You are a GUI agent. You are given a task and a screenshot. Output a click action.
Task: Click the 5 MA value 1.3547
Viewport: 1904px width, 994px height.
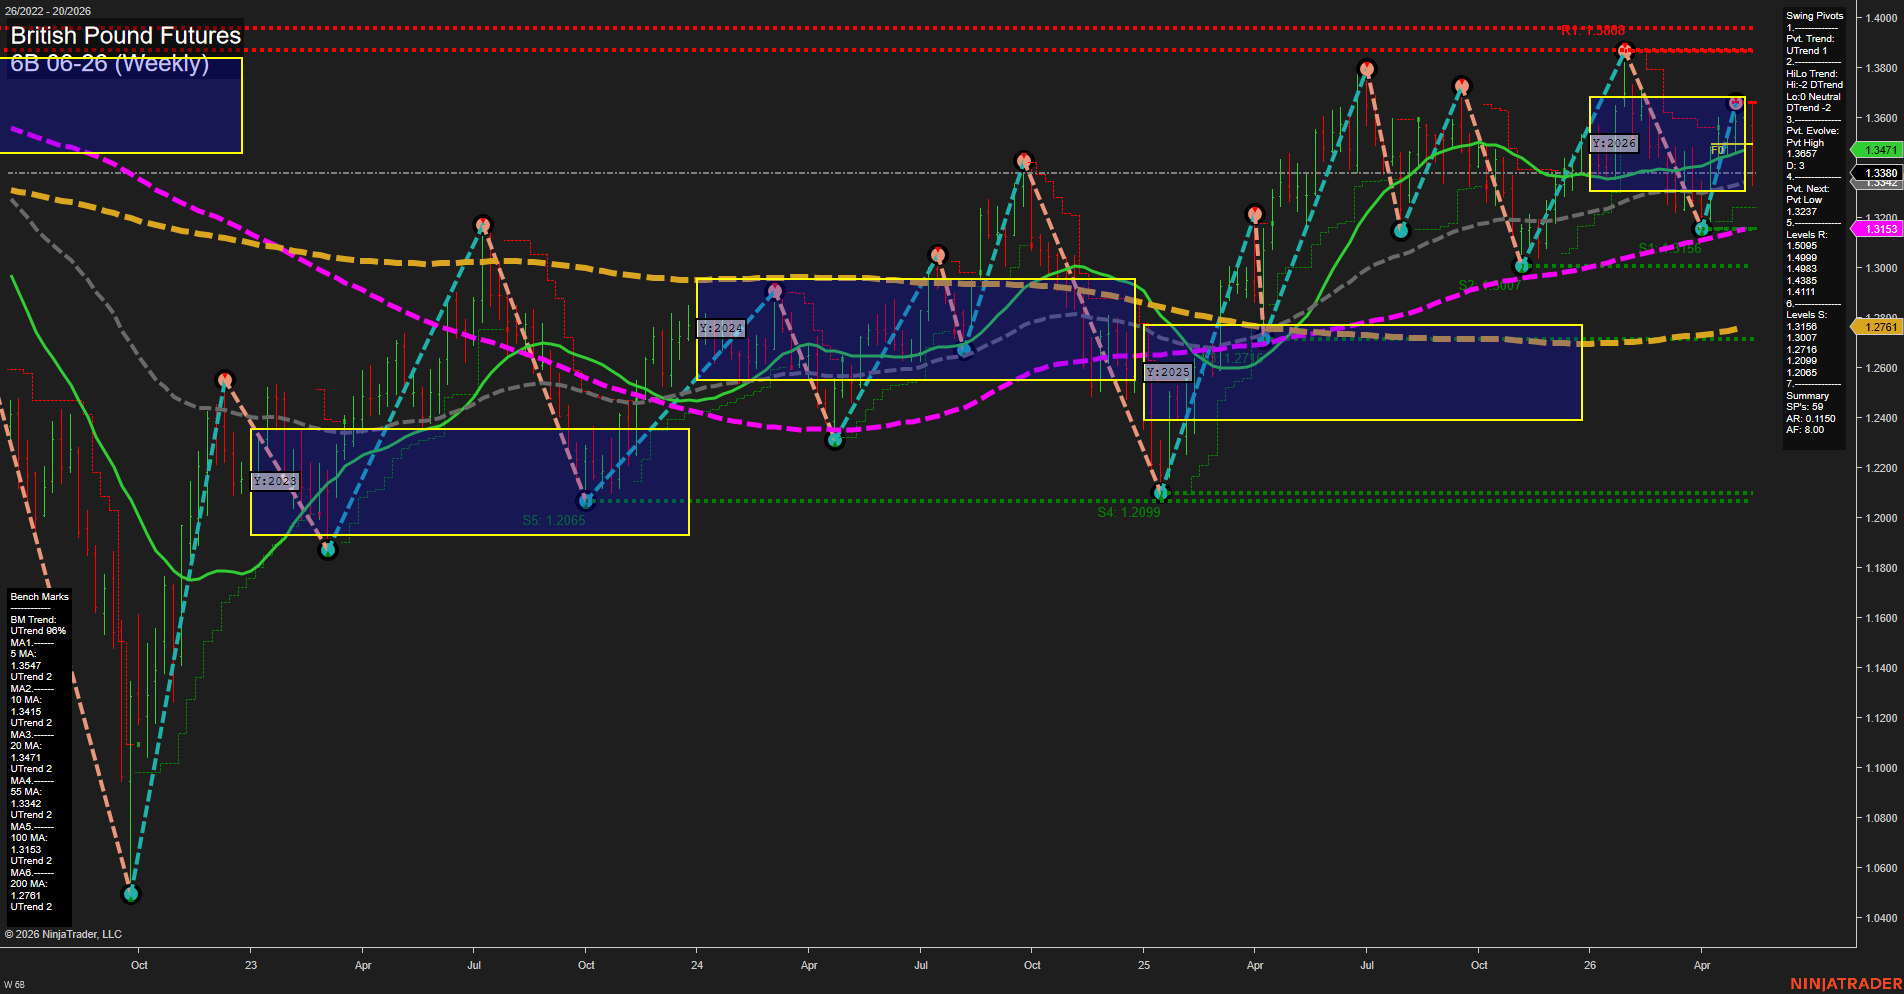(x=26, y=666)
